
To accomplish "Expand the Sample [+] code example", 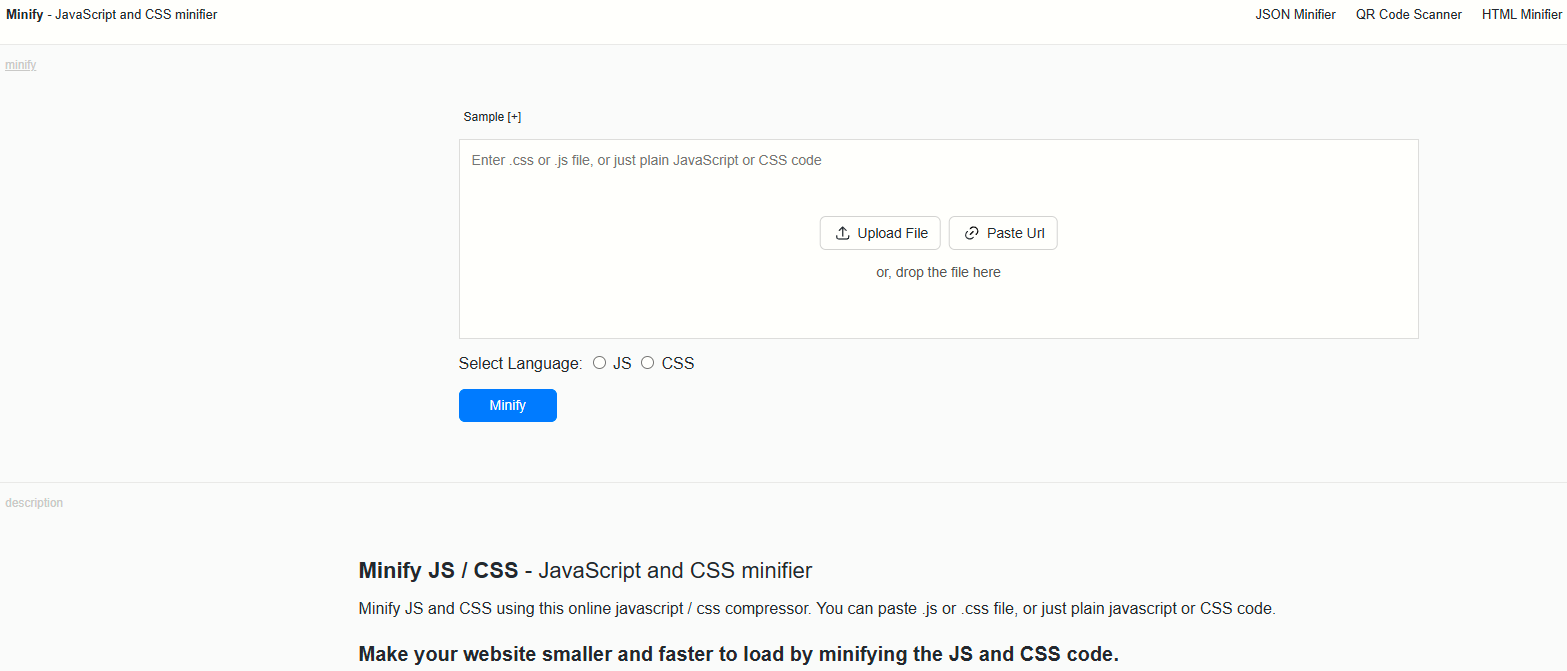I will coord(492,116).
